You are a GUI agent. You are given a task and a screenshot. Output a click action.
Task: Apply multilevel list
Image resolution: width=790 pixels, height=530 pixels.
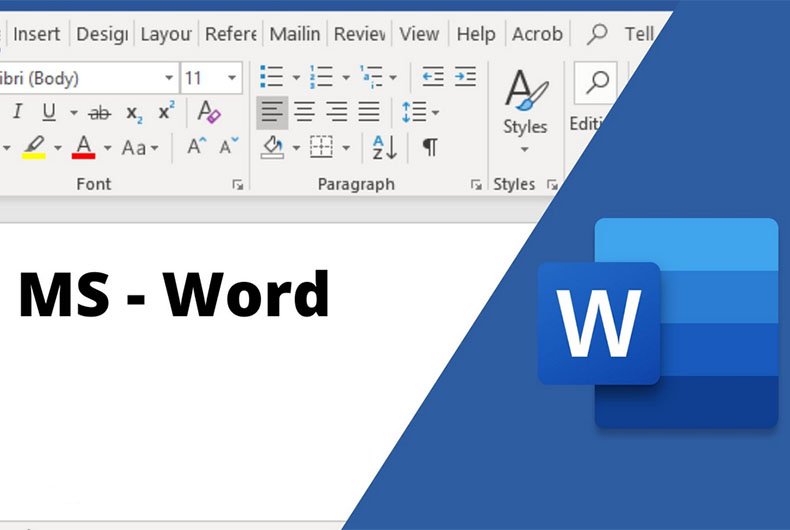[x=371, y=77]
